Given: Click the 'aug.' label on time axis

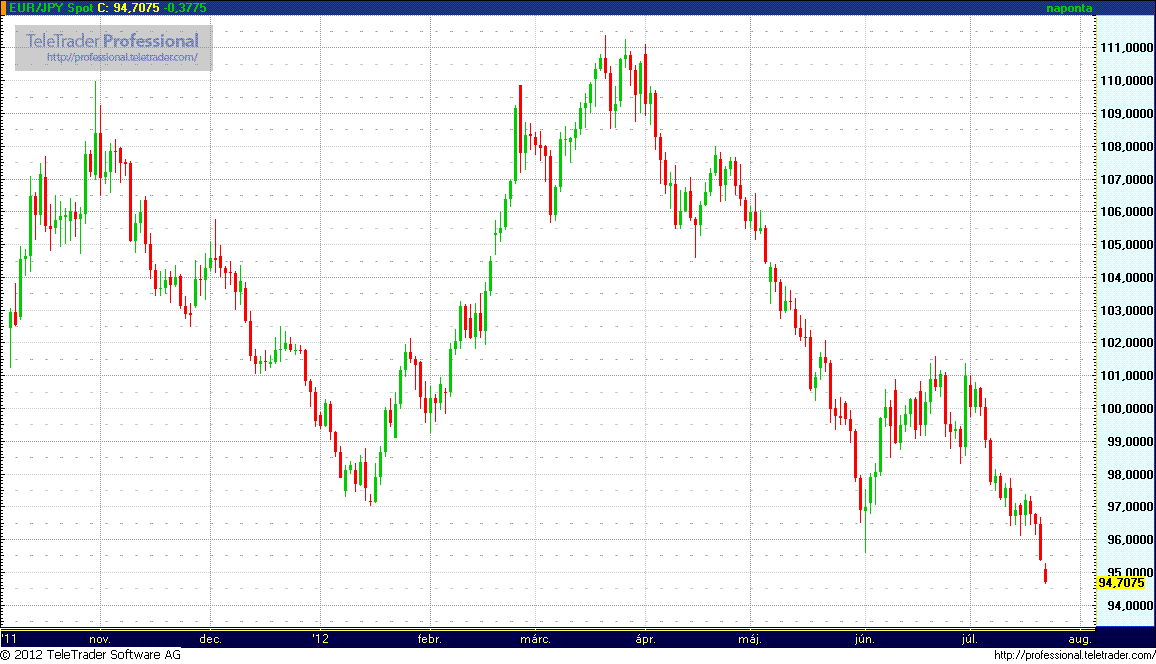Looking at the screenshot, I should click(1079, 638).
